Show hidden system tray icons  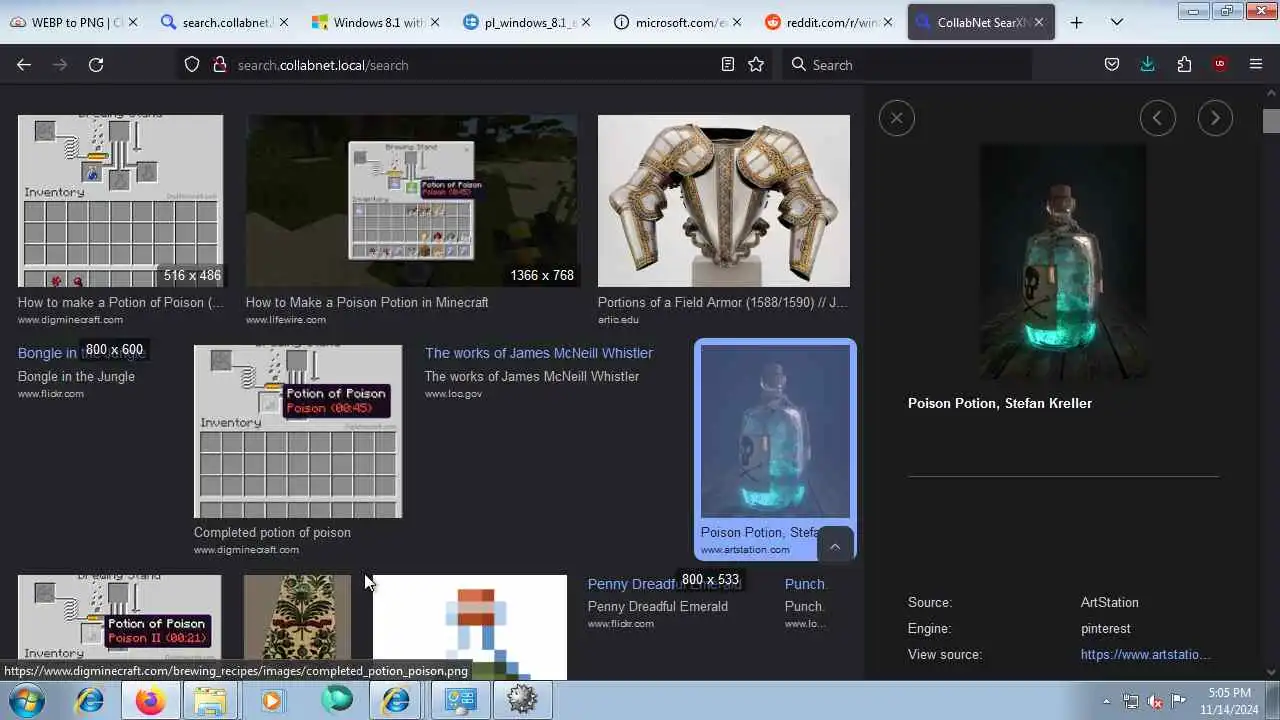(x=1106, y=701)
